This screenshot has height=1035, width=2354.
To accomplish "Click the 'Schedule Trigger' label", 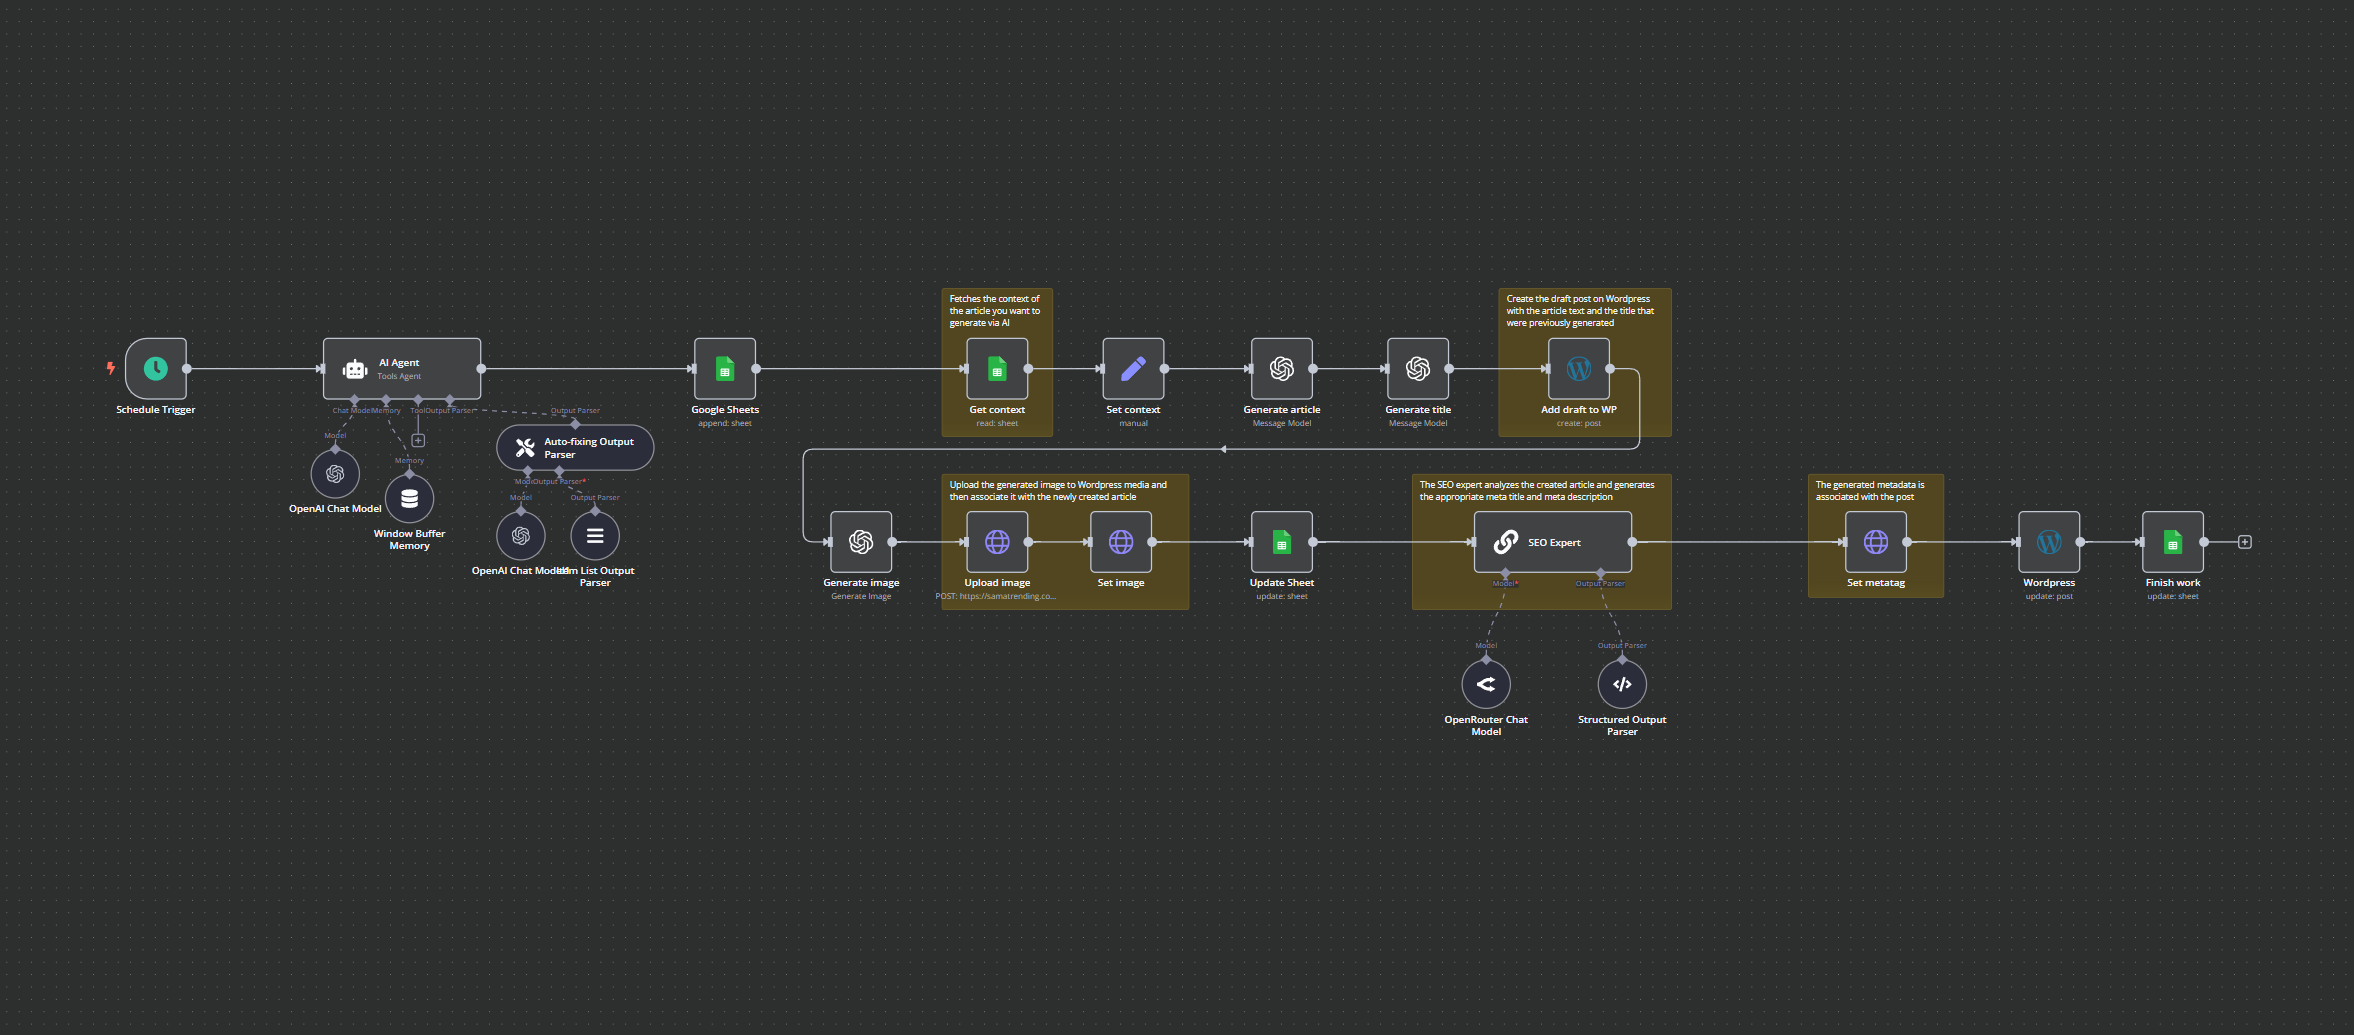I will [x=156, y=410].
